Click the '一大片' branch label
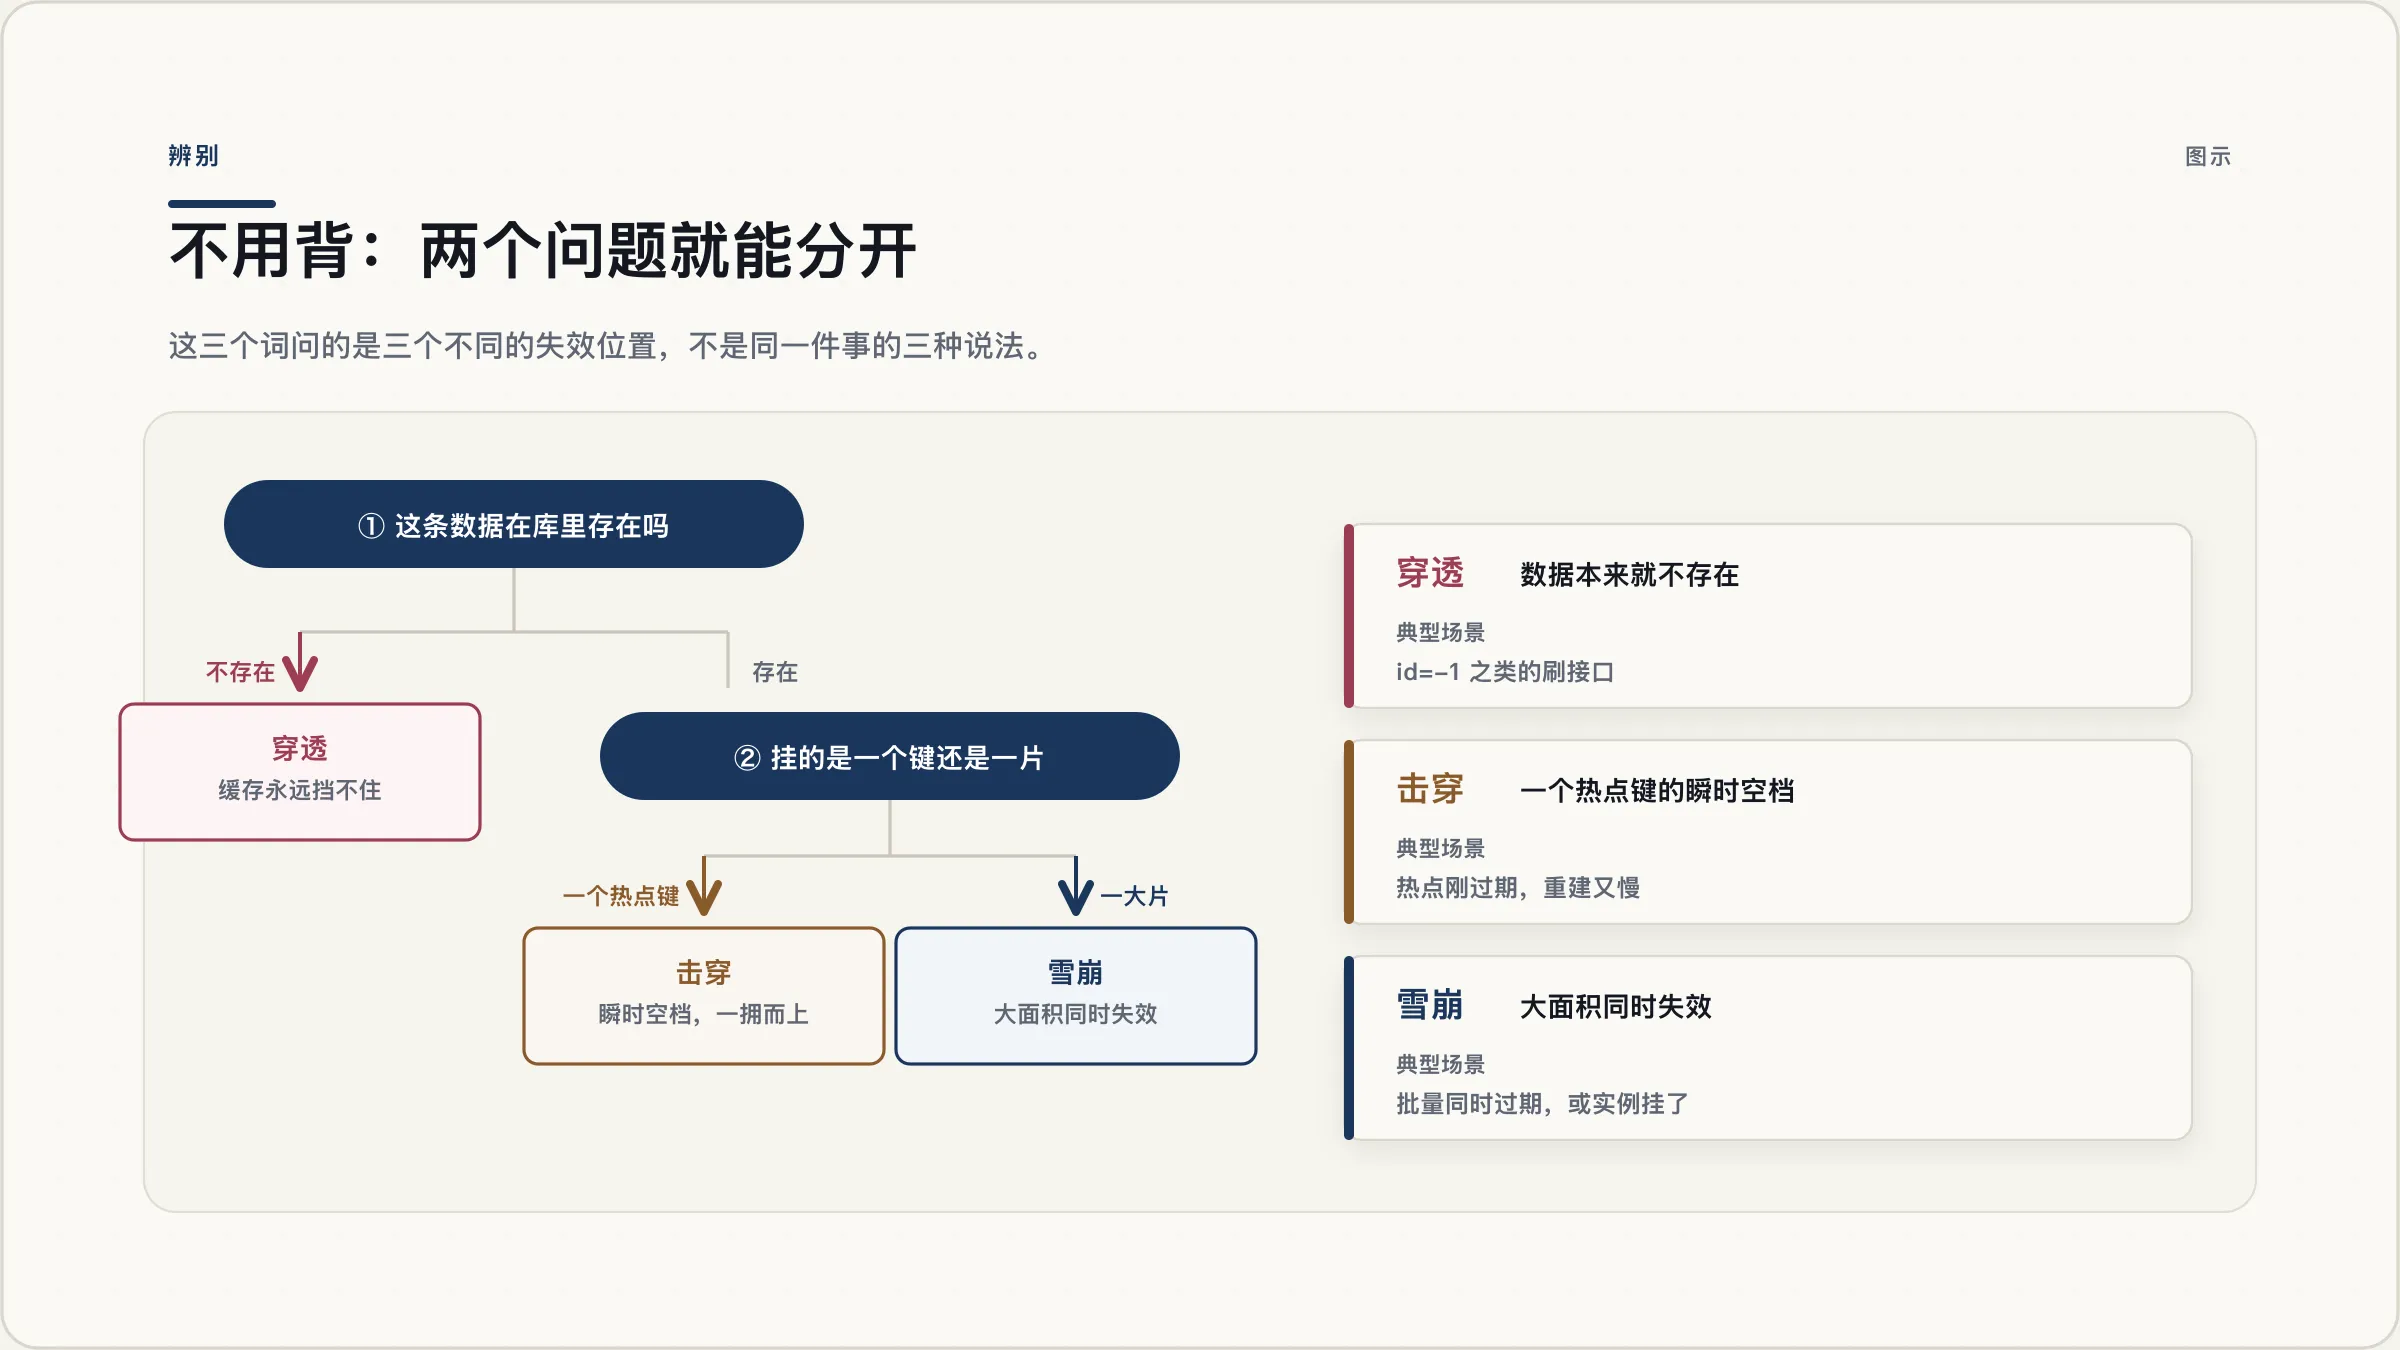2400x1350 pixels. click(x=1134, y=896)
